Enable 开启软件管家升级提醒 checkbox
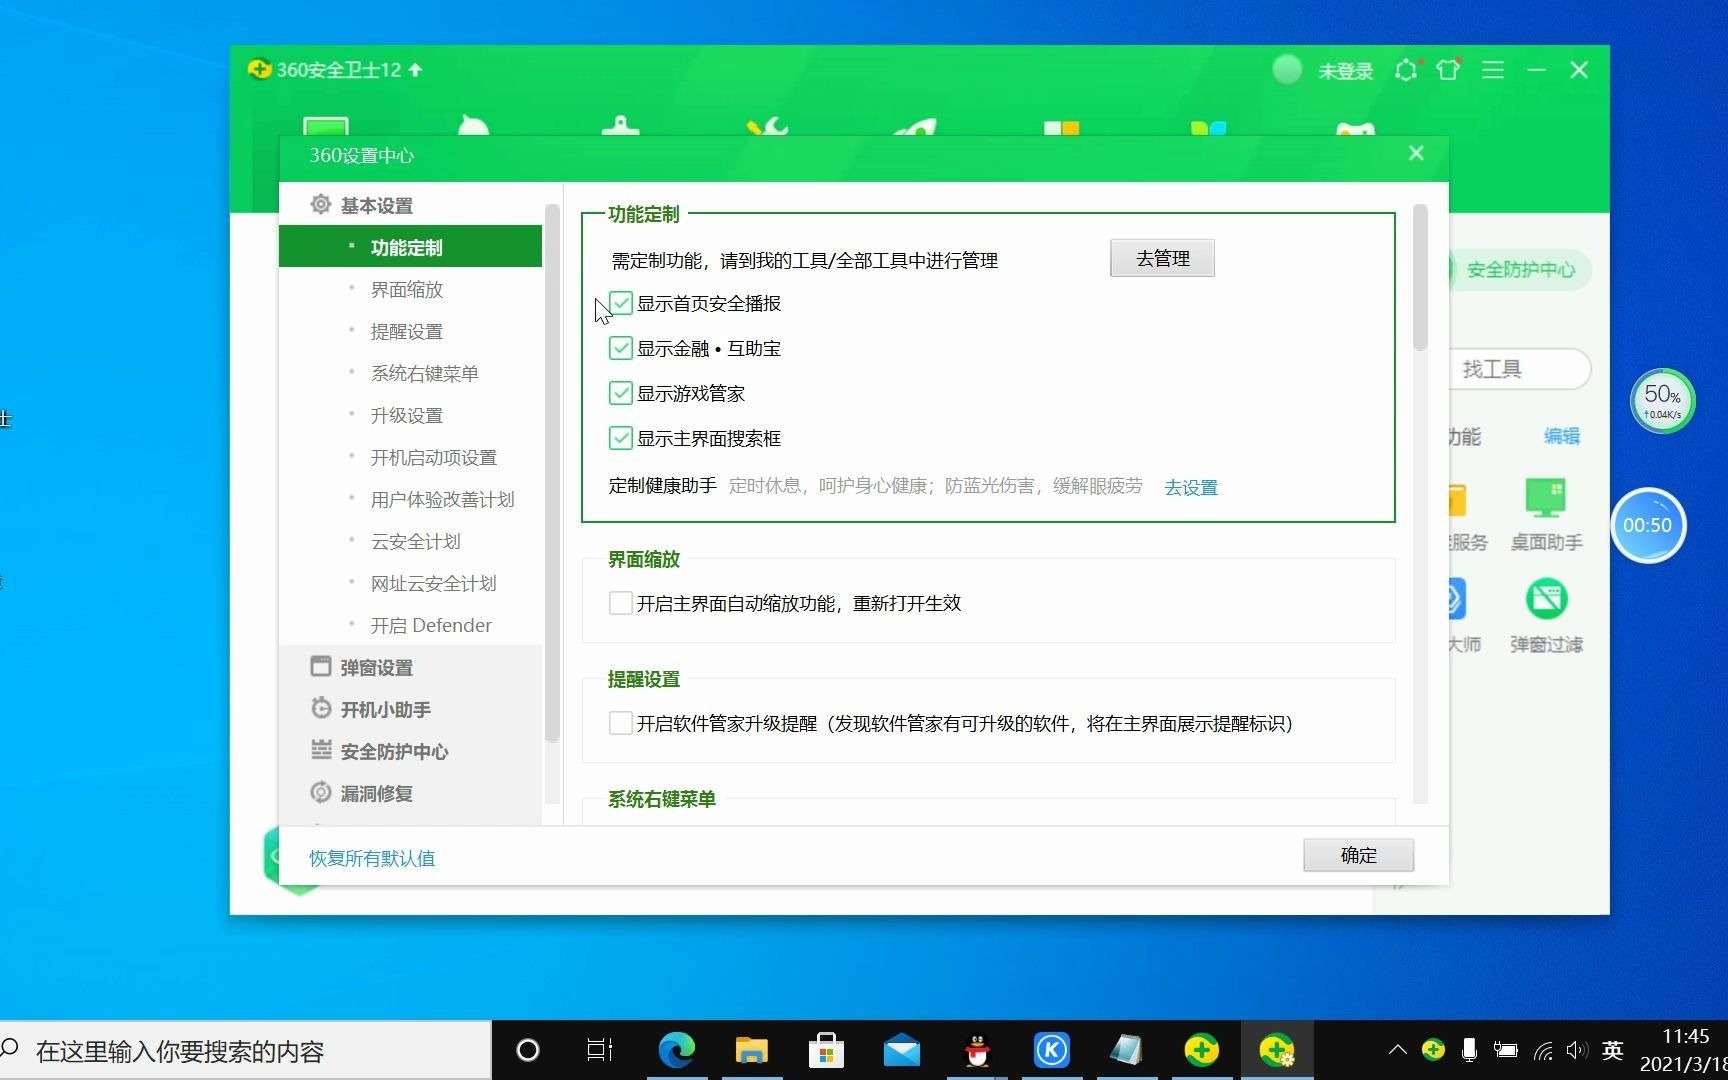The width and height of the screenshot is (1728, 1080). 620,723
